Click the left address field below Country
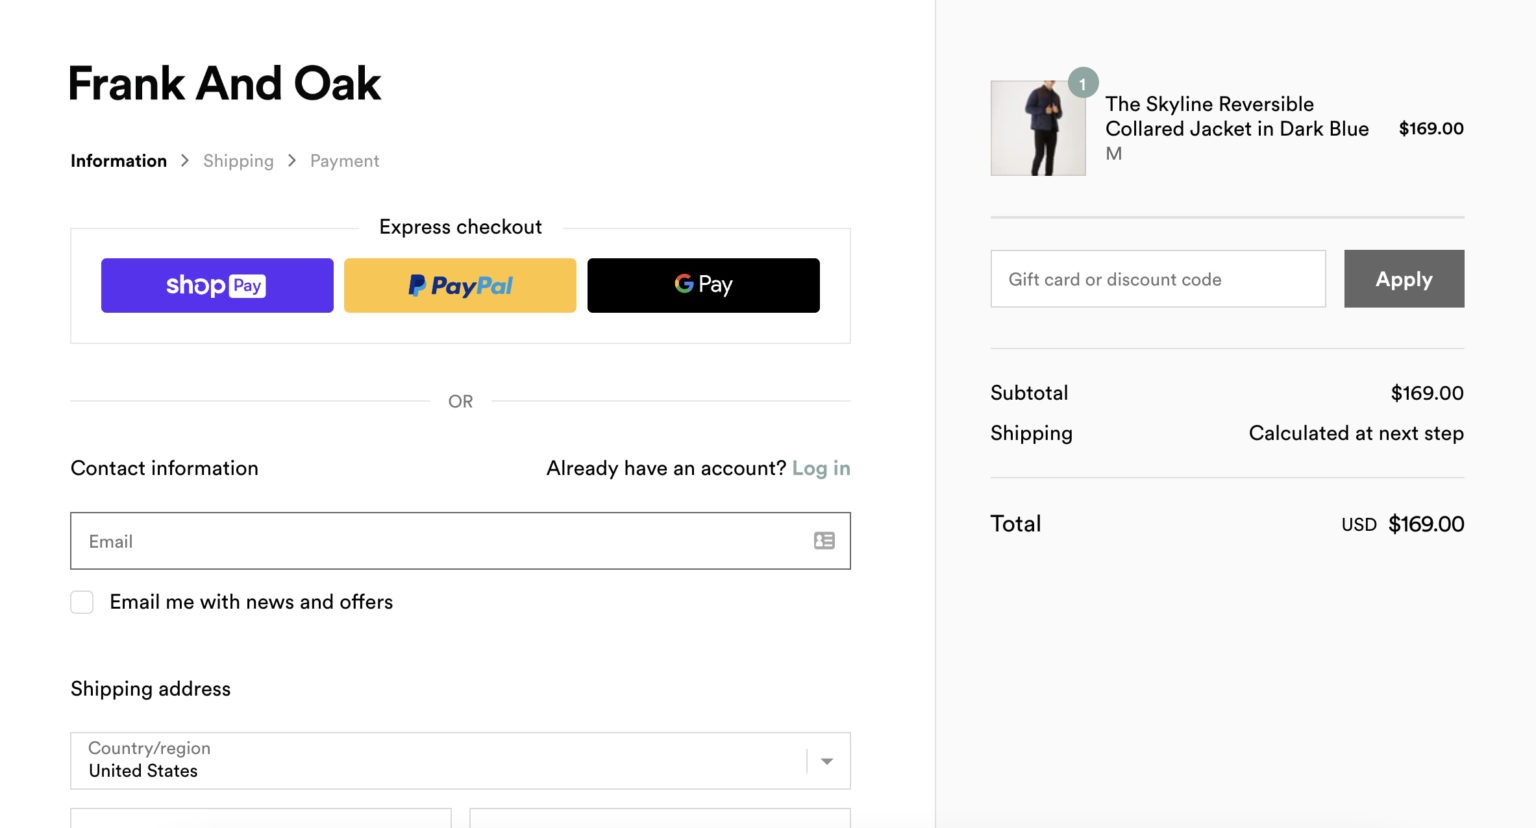 point(260,820)
